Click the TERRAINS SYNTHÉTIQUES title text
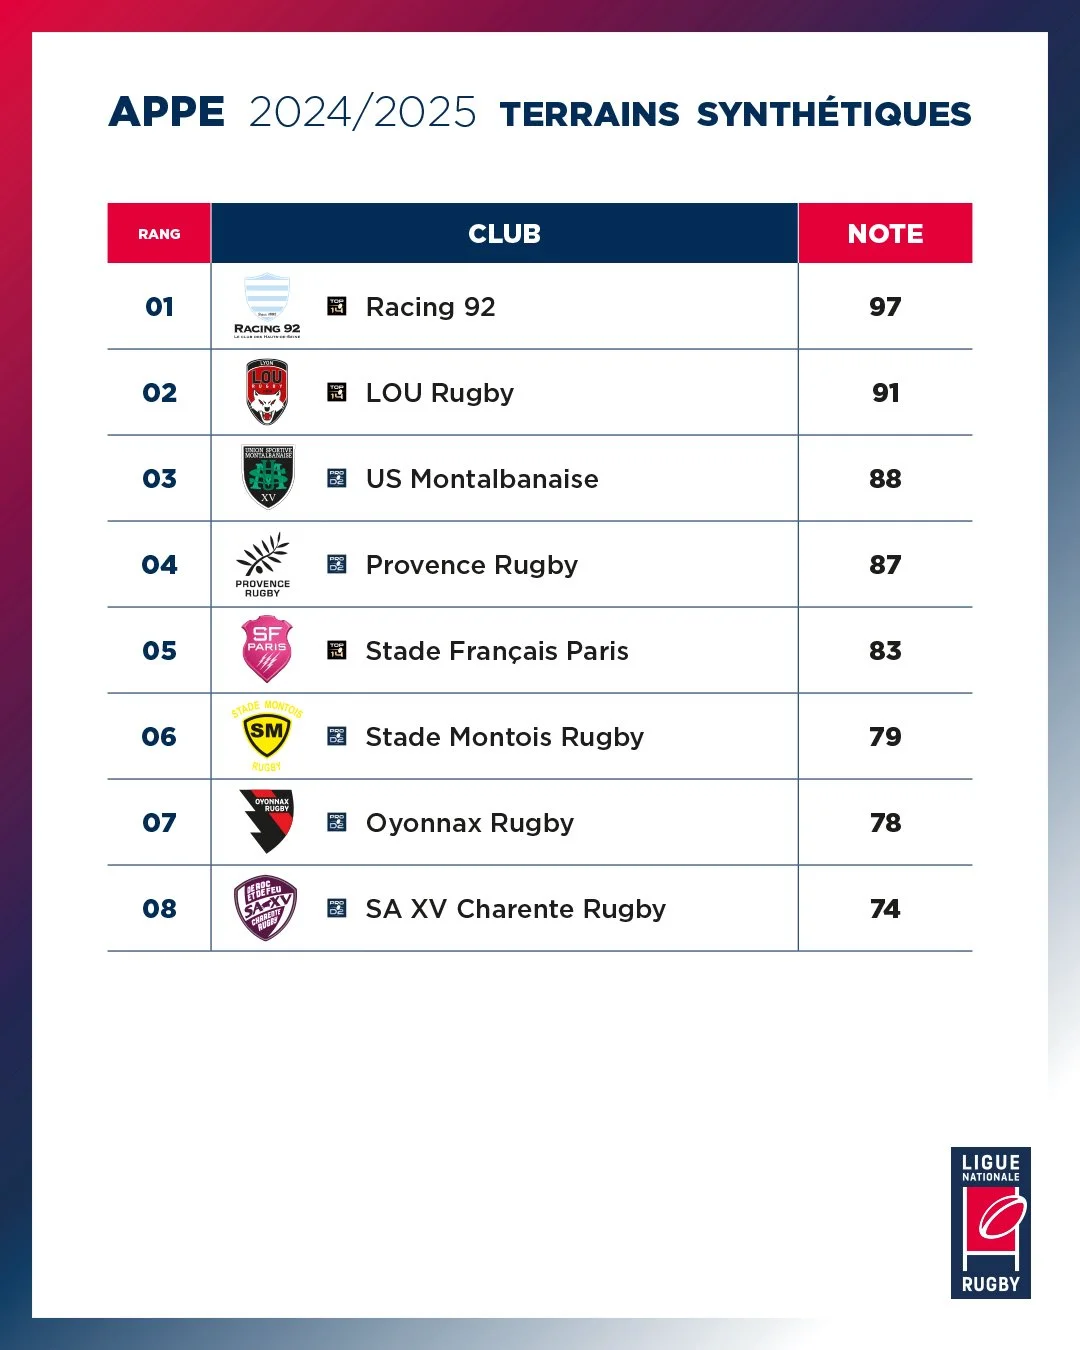The height and width of the screenshot is (1350, 1080). point(736,113)
